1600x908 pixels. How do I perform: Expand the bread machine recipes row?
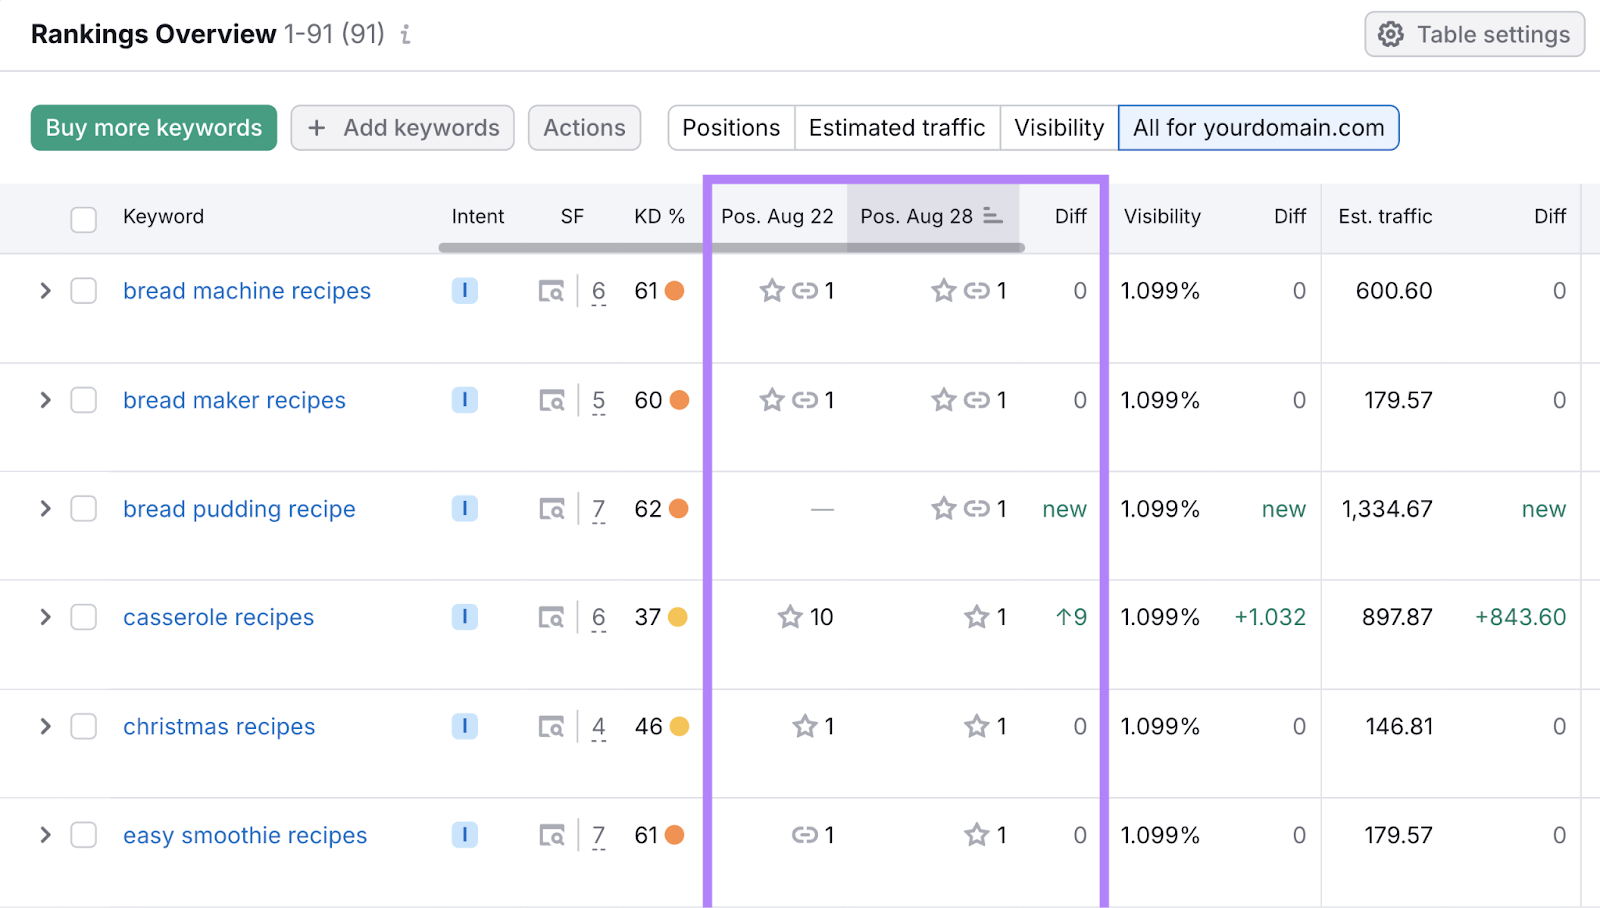(44, 290)
